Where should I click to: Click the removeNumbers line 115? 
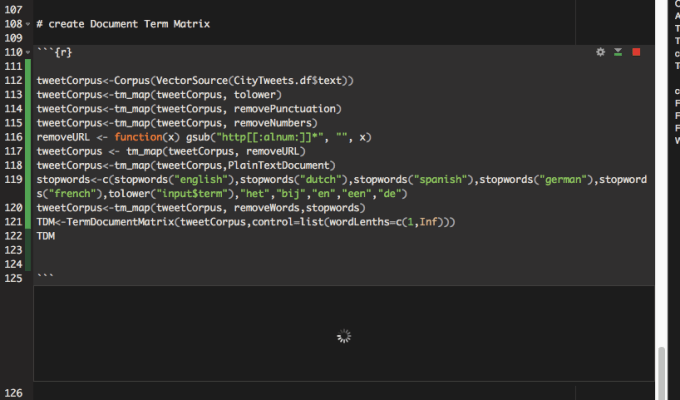[177, 123]
